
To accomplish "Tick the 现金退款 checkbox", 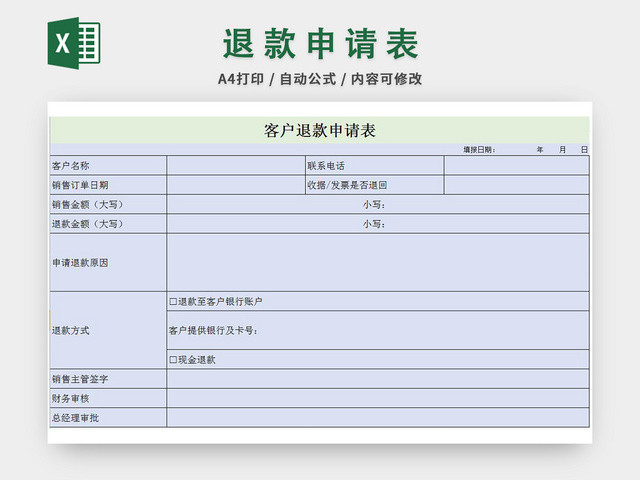I will point(173,360).
